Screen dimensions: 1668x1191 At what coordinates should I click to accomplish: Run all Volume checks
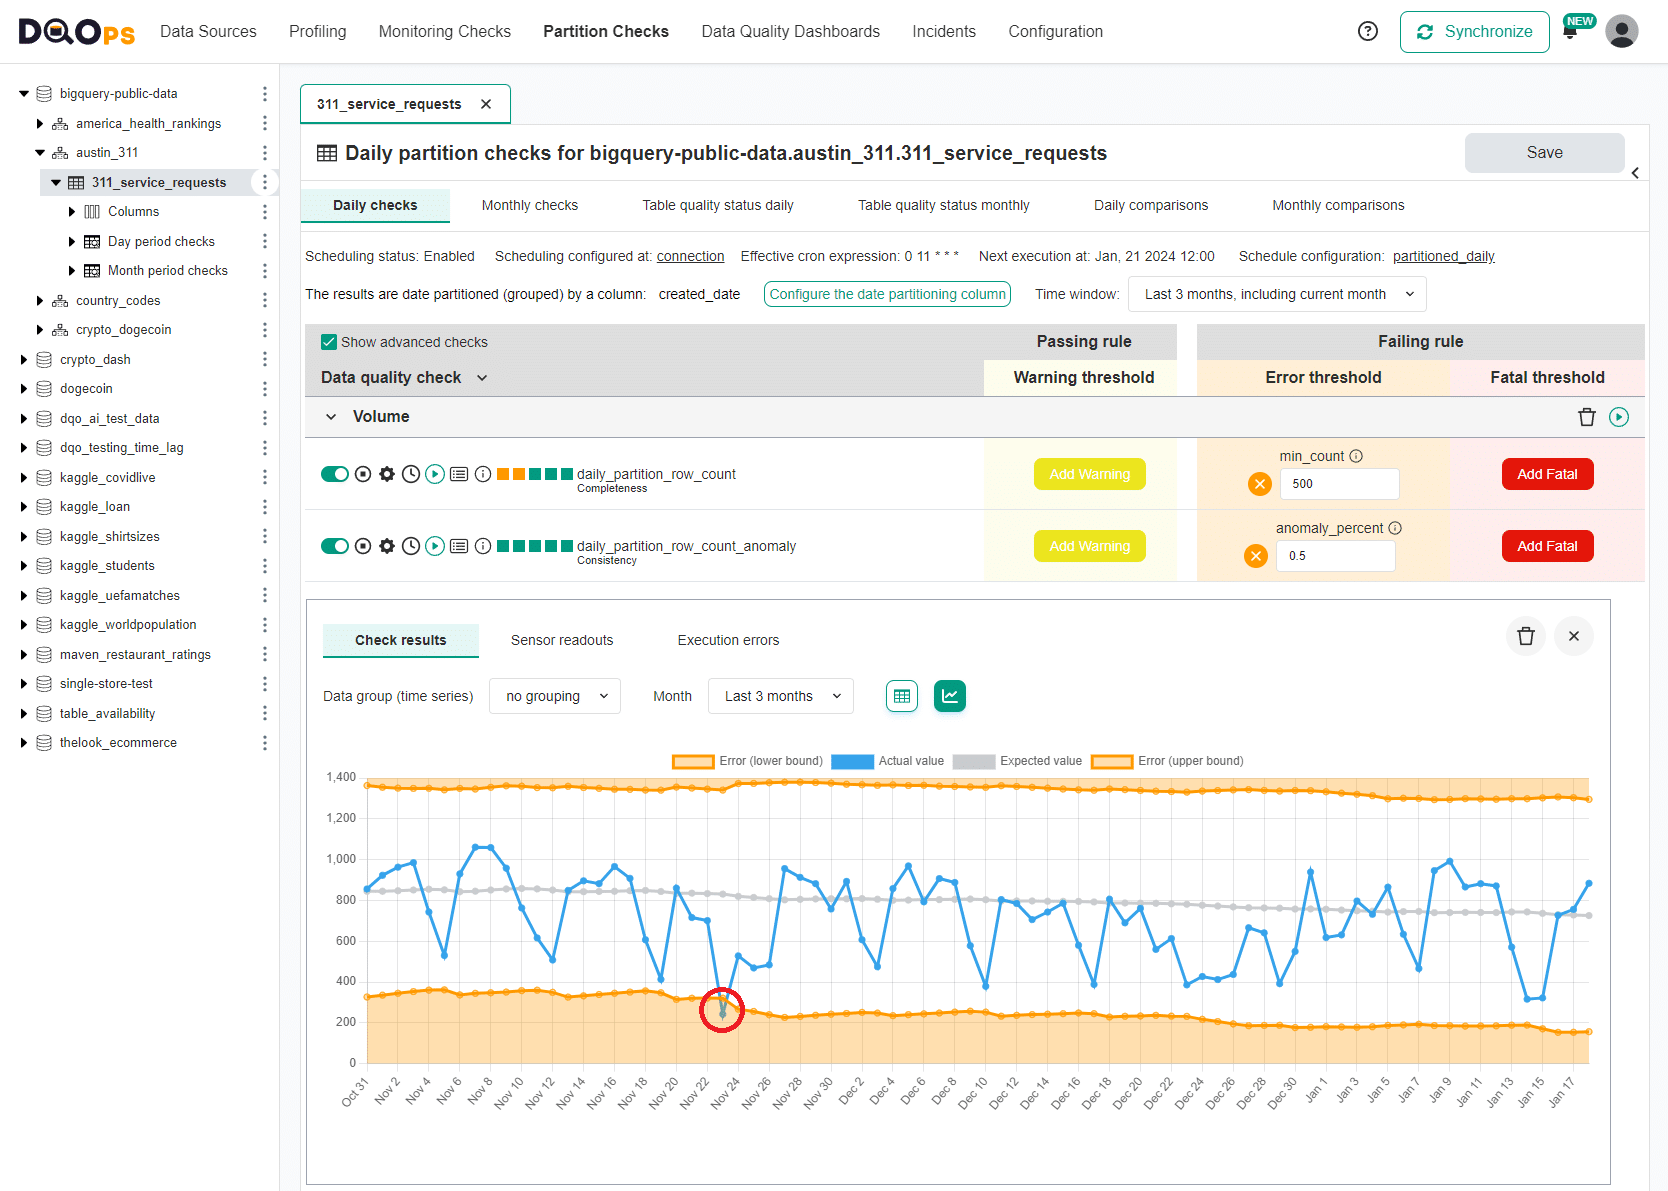(1619, 417)
